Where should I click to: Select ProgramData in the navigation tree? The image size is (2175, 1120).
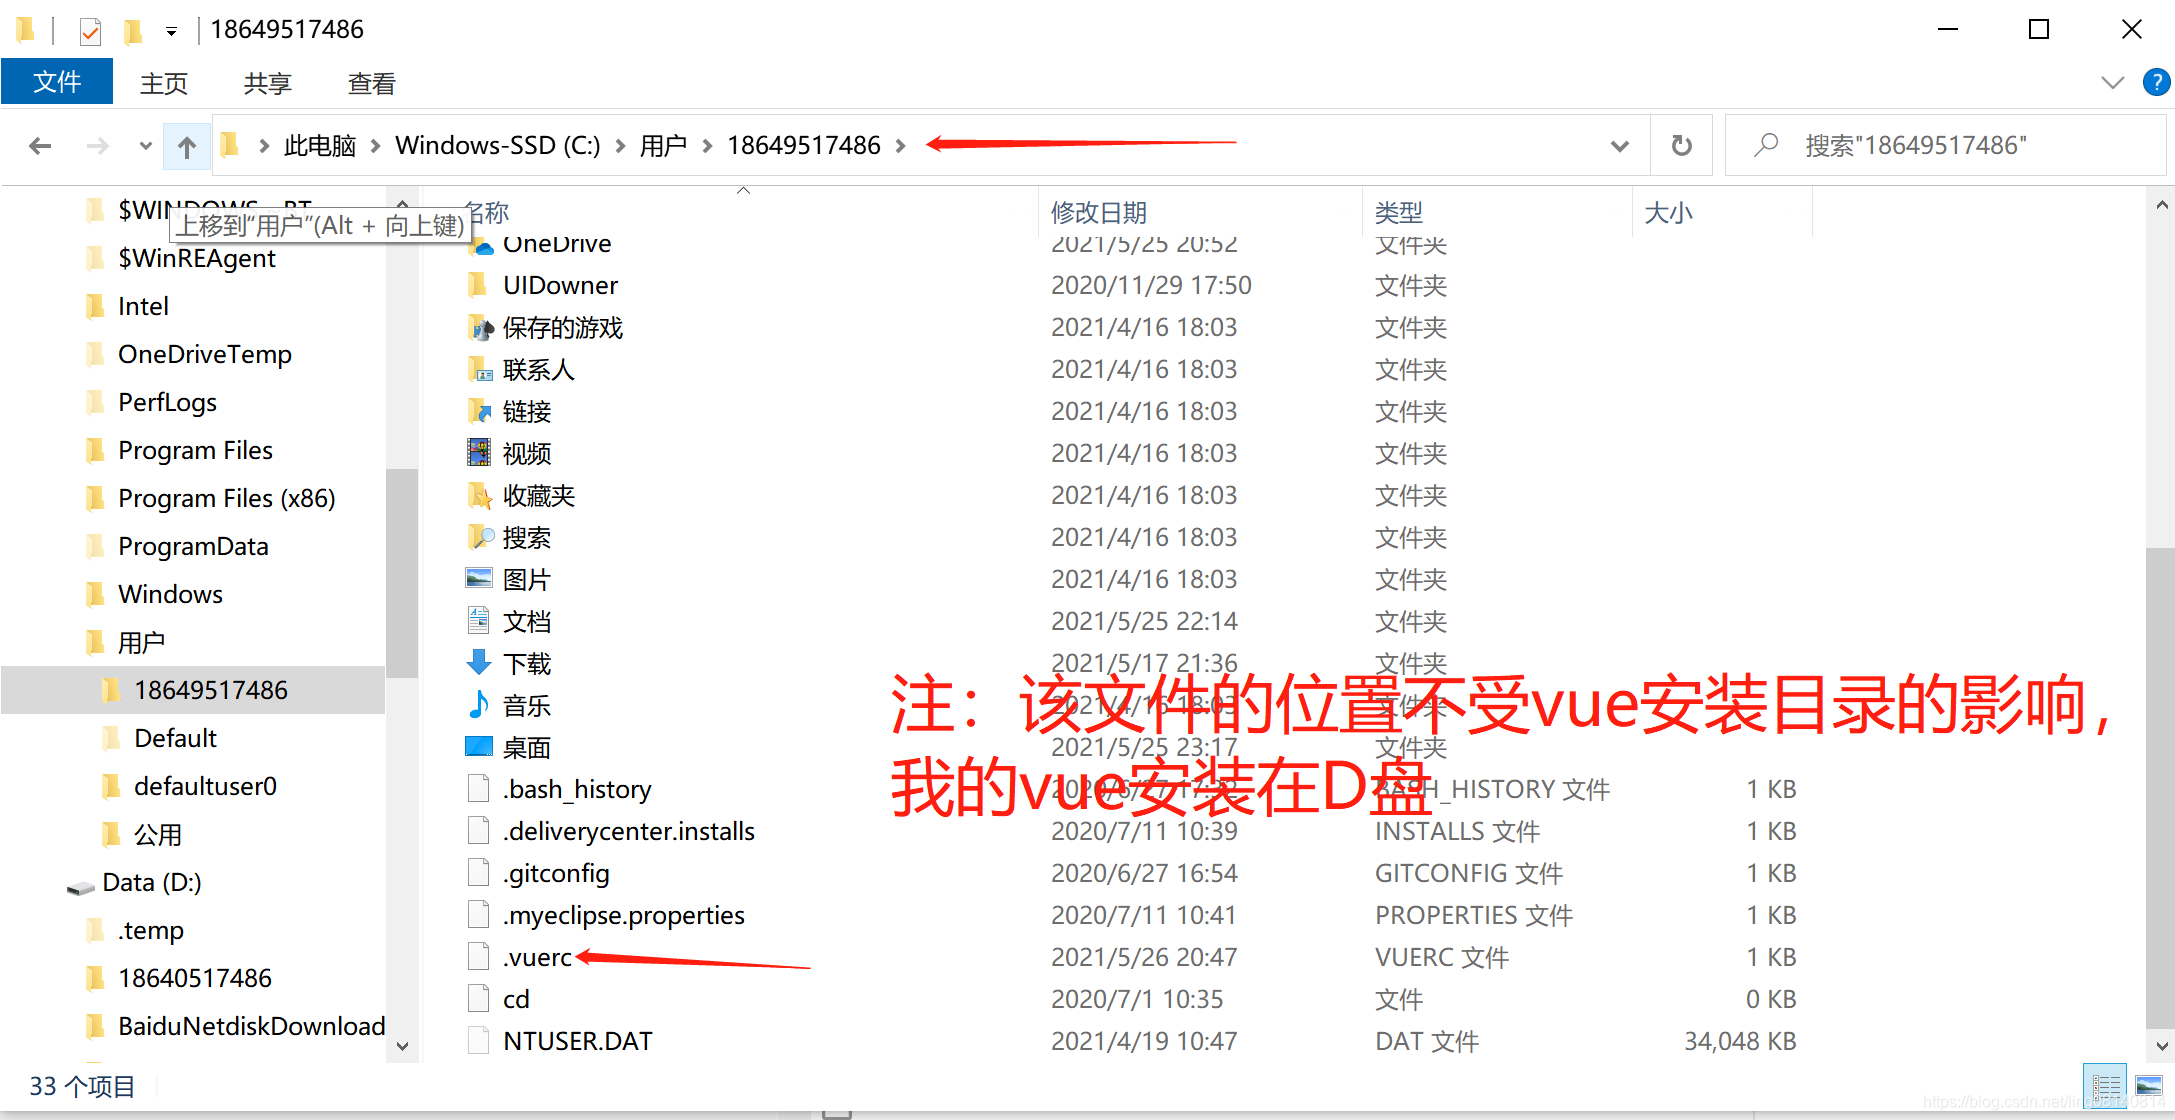193,546
